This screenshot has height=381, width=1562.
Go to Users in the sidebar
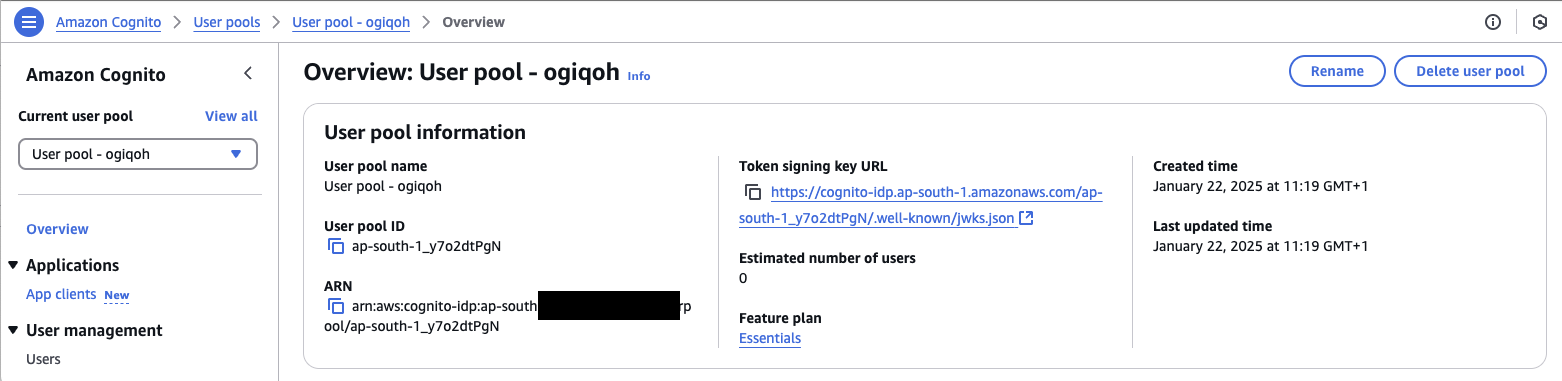[x=43, y=359]
